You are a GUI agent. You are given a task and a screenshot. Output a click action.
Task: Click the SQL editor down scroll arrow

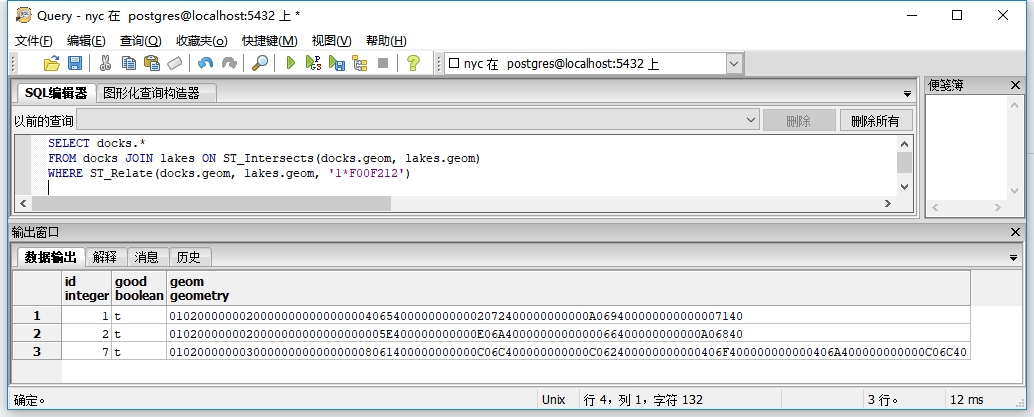(904, 187)
